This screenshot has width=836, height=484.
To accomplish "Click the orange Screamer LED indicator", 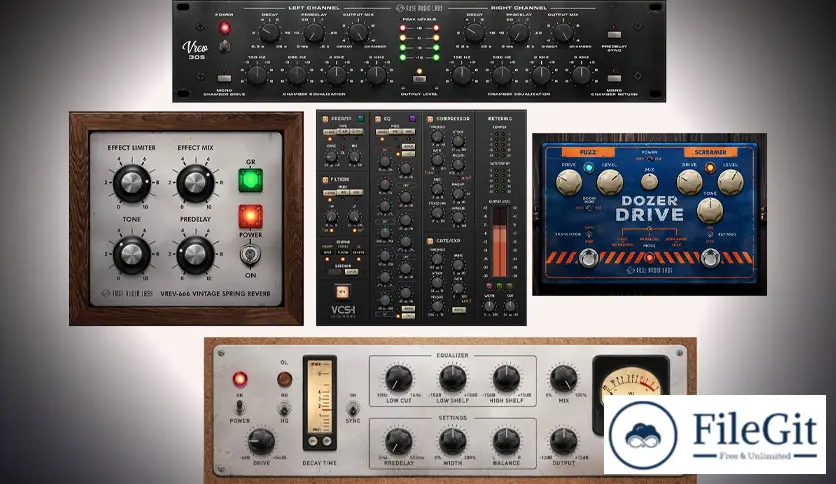I will [710, 167].
